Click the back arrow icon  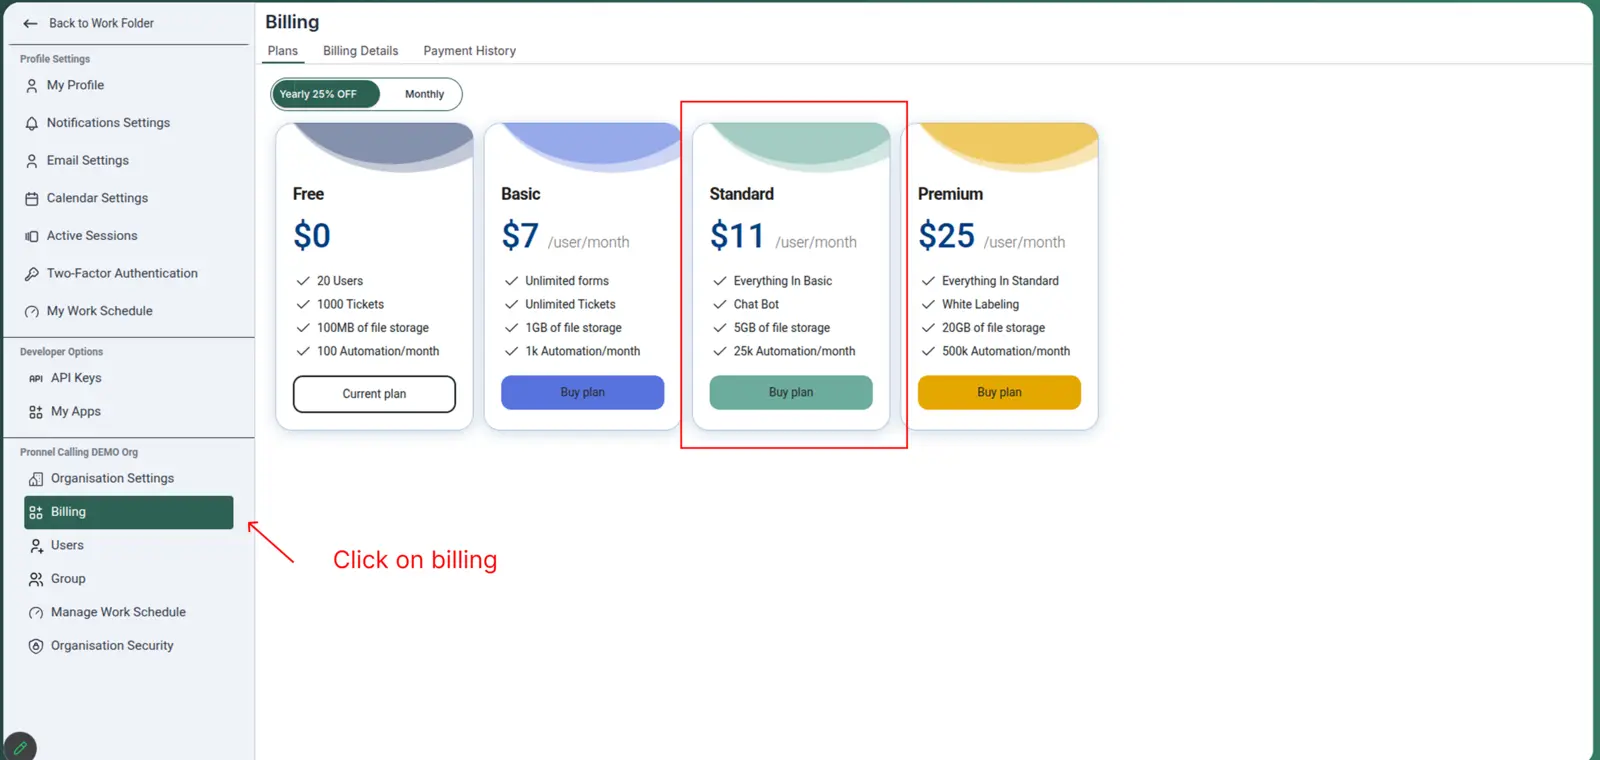pyautogui.click(x=30, y=23)
